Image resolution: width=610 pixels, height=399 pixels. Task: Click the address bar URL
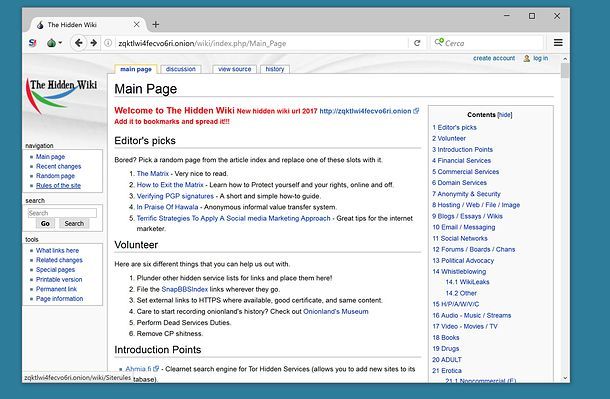click(202, 43)
